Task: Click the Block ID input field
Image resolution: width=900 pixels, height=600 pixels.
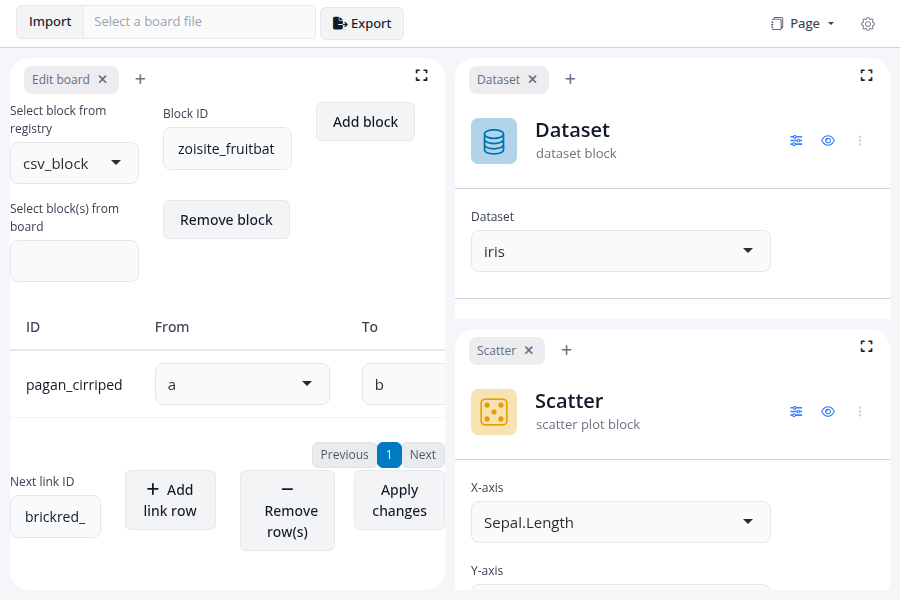Action: click(x=227, y=149)
